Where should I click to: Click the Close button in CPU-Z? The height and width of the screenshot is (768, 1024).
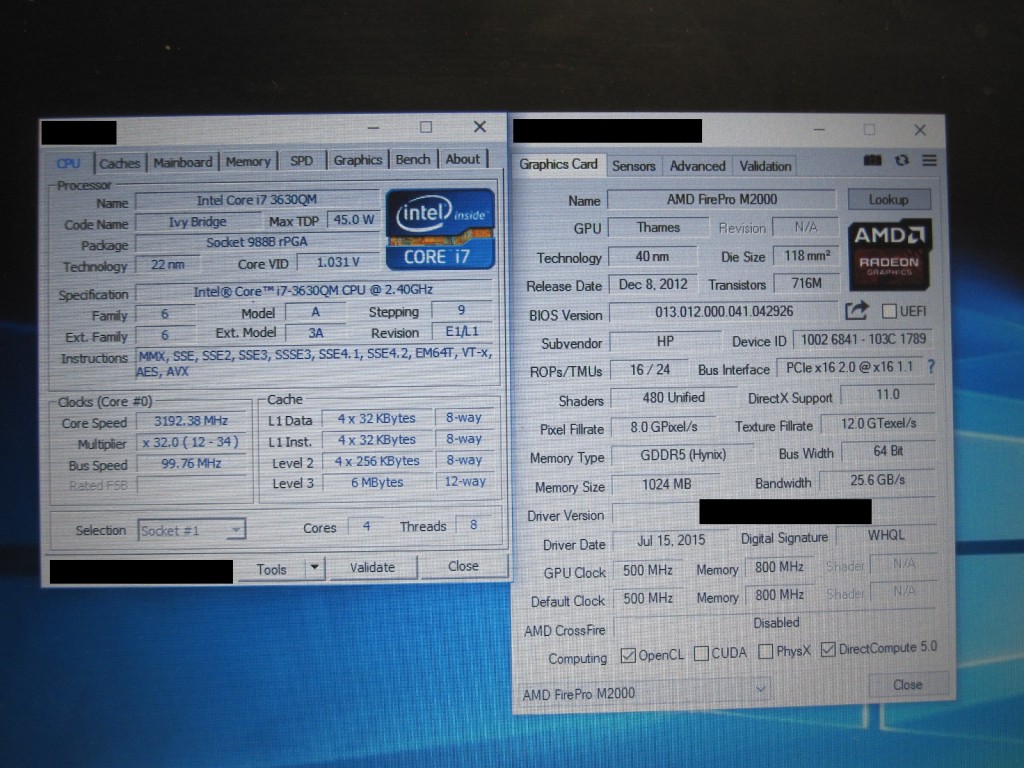[x=463, y=566]
